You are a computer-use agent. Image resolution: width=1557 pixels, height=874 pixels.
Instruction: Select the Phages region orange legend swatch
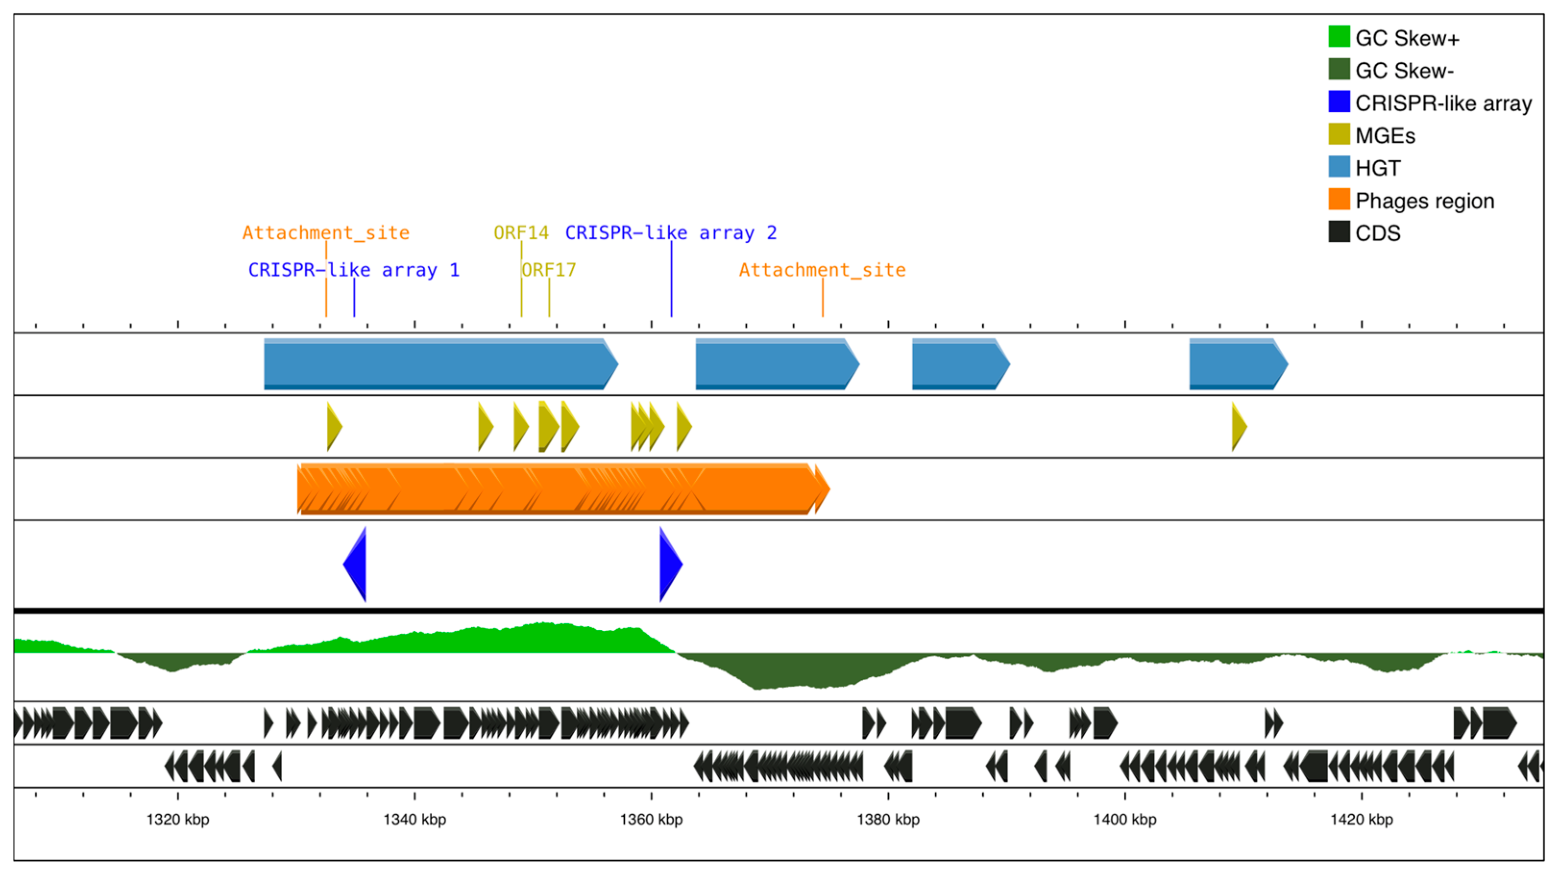coord(1339,200)
